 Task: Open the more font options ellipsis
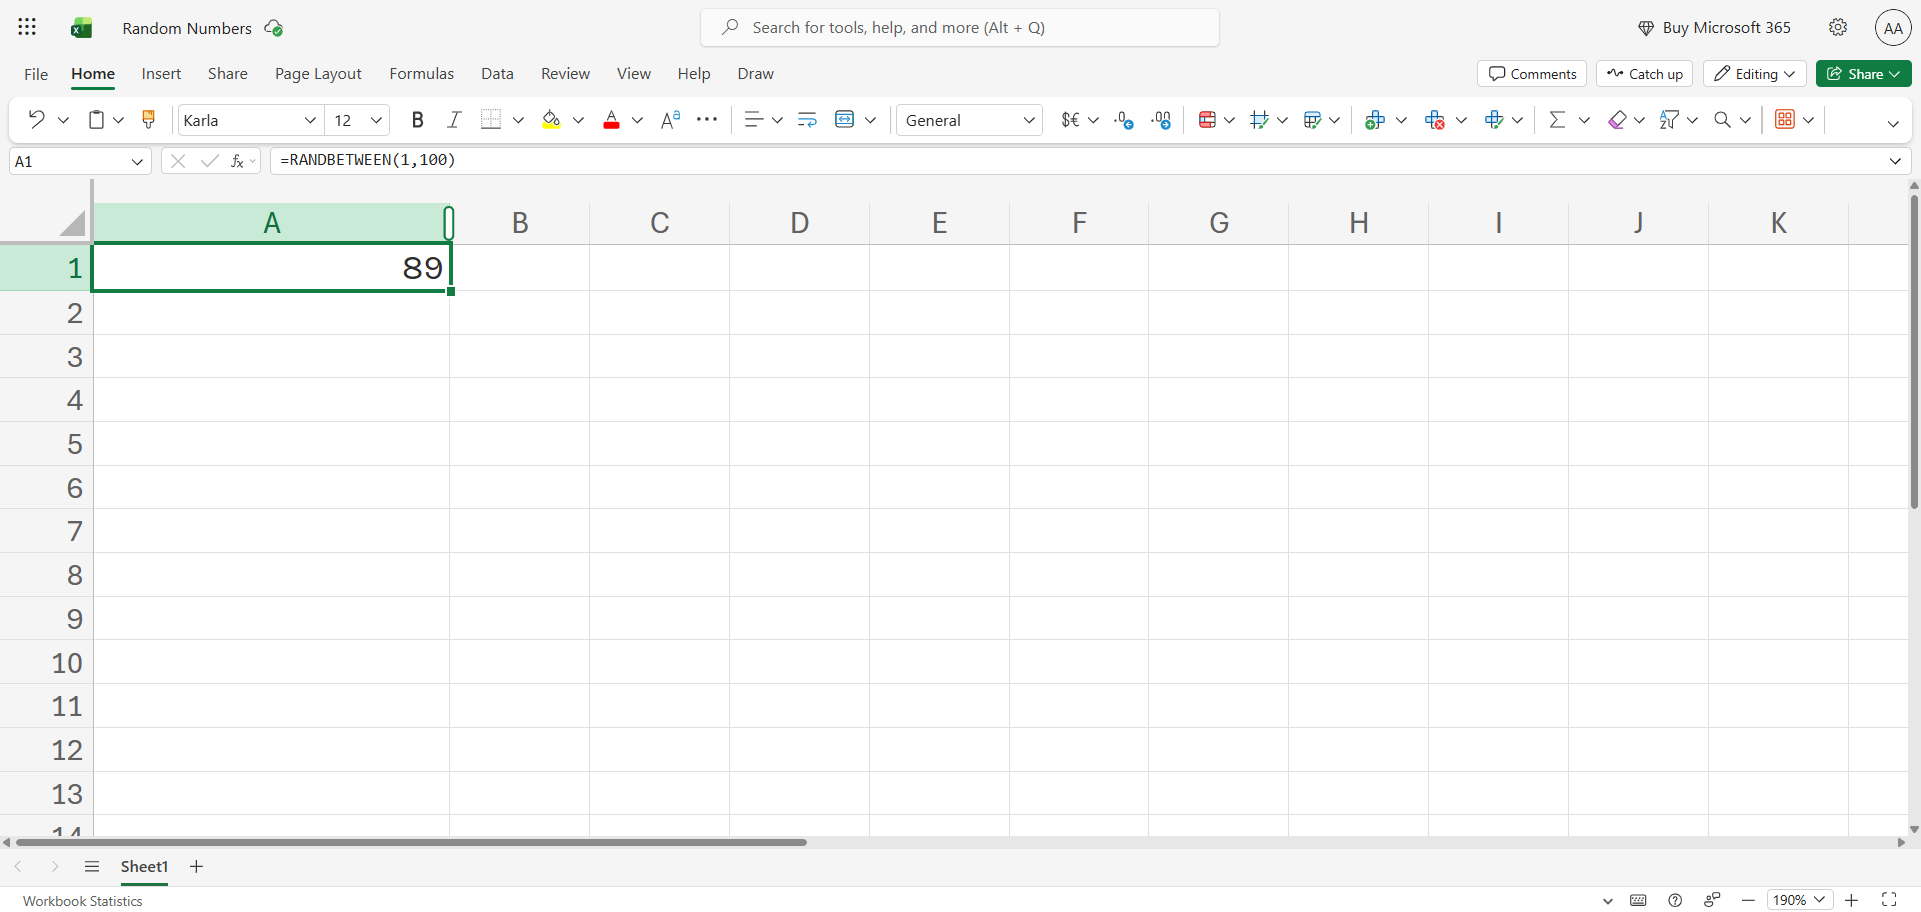[707, 120]
